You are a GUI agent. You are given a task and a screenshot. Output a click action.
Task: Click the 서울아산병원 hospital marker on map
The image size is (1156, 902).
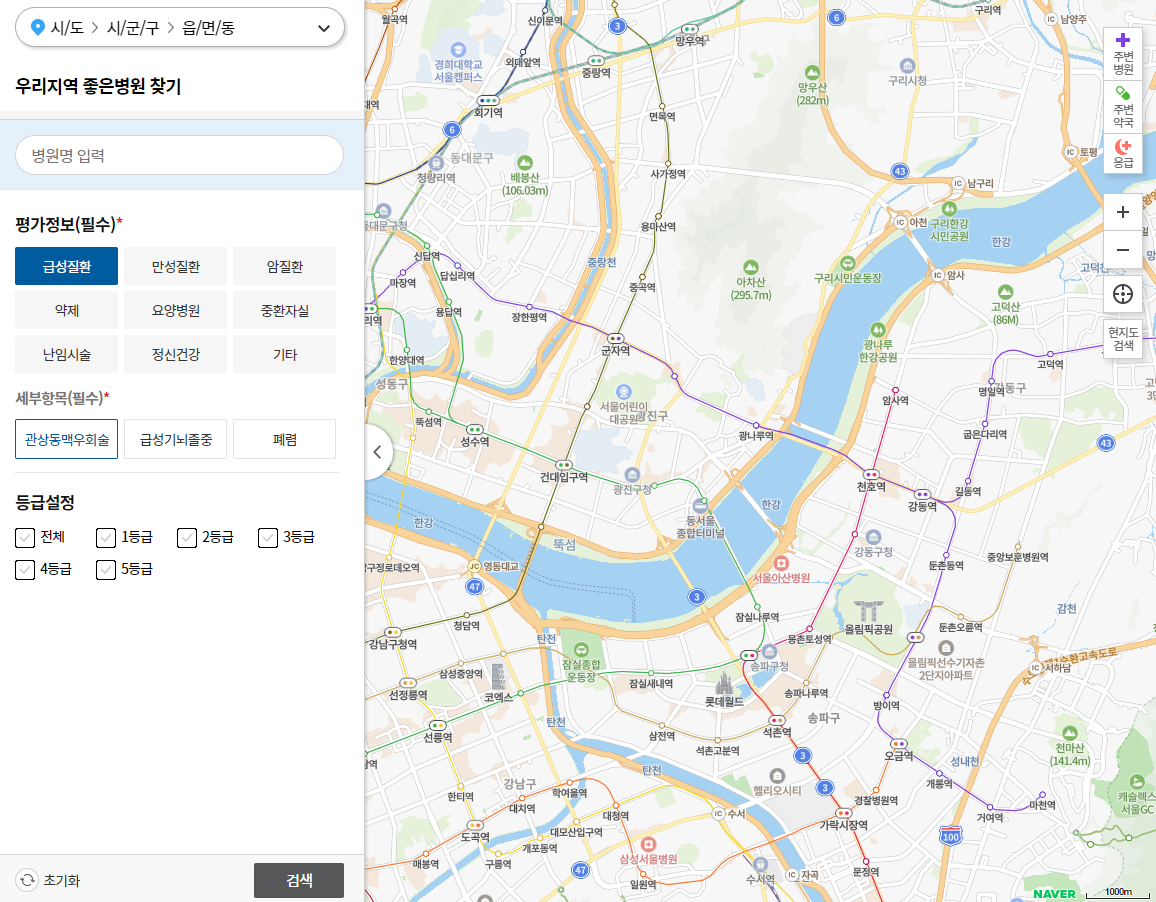[781, 564]
